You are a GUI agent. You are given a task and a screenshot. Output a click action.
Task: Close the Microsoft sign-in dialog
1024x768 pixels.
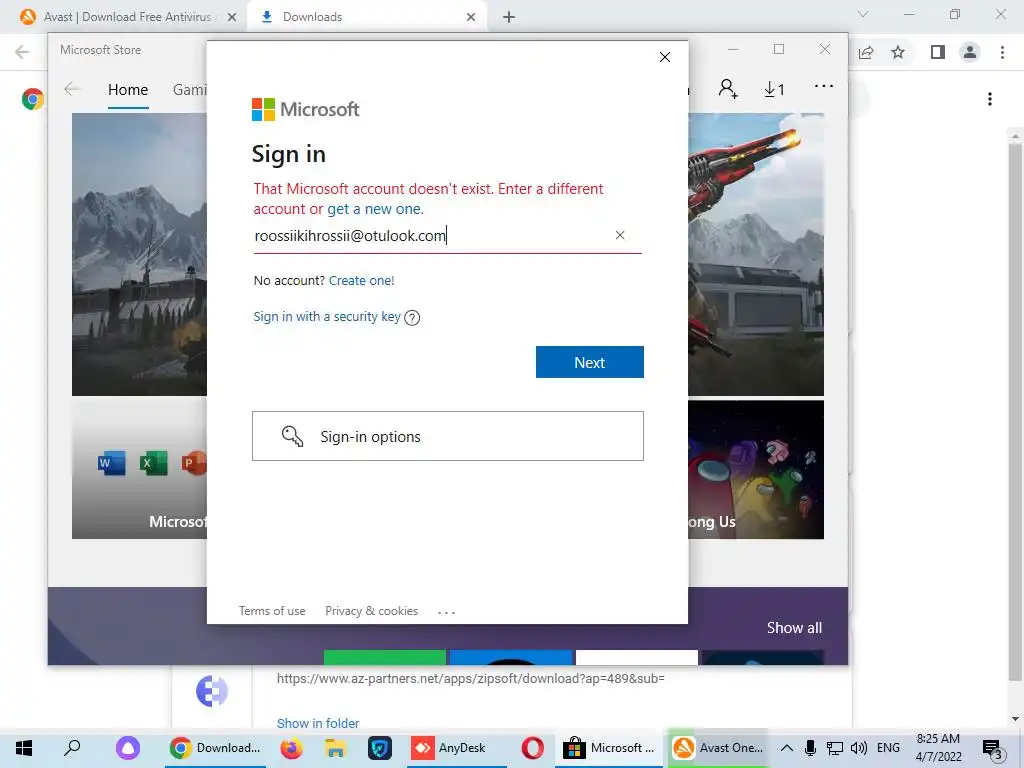tap(665, 57)
